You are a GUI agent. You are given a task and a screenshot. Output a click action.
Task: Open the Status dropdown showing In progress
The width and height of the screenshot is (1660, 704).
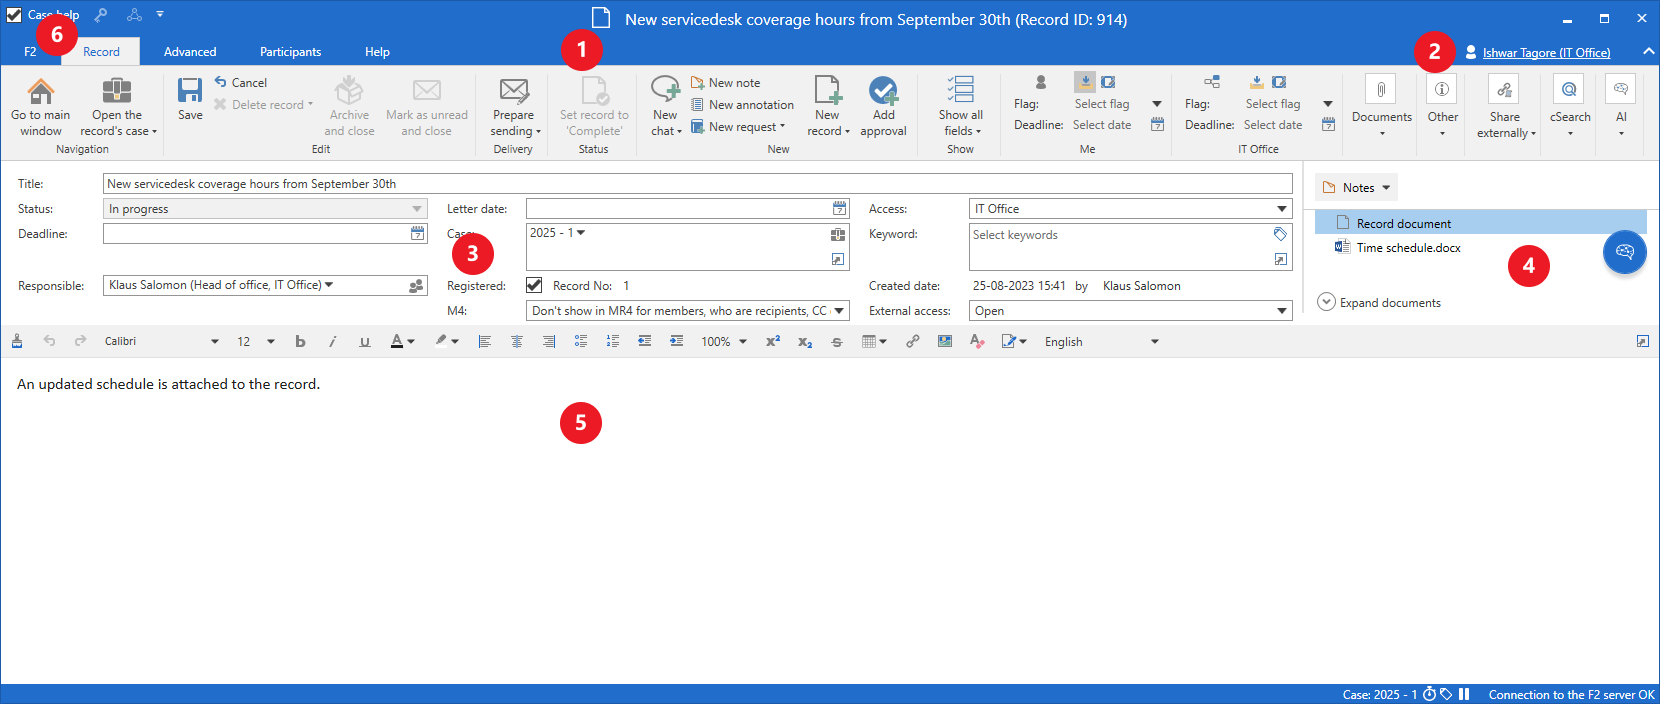pos(265,209)
